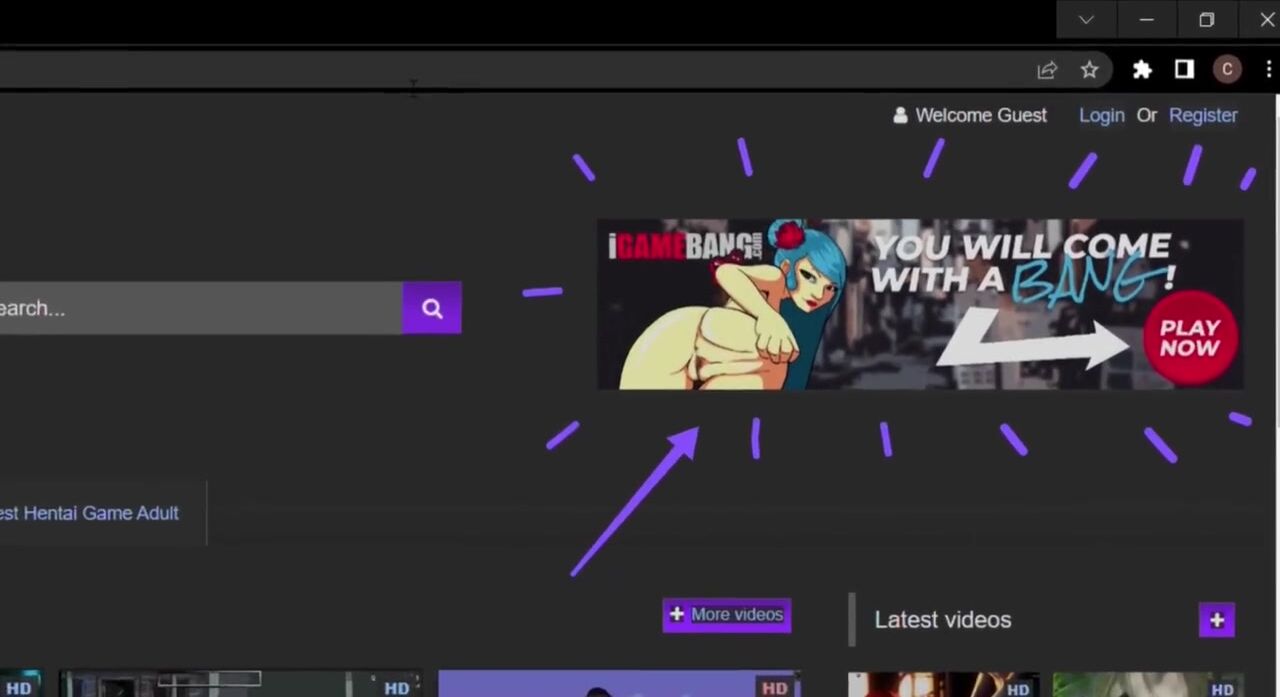The image size is (1280, 697).
Task: Click the More videos button
Action: (726, 615)
